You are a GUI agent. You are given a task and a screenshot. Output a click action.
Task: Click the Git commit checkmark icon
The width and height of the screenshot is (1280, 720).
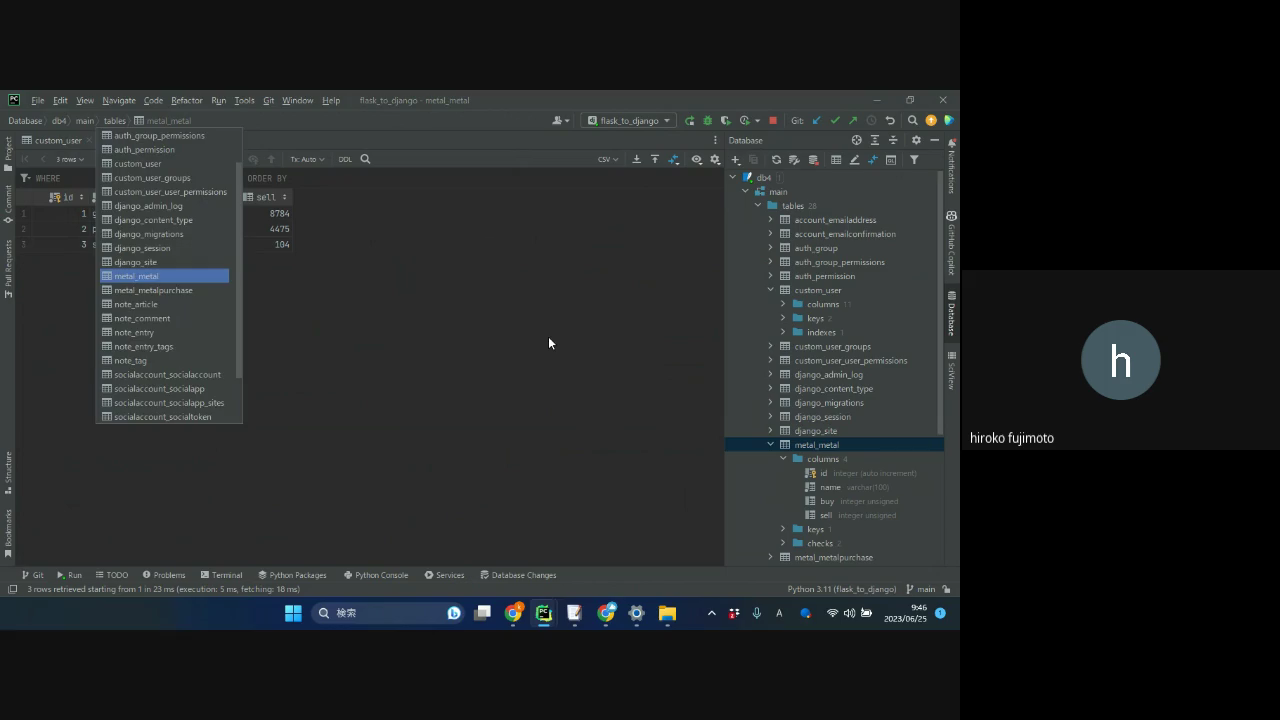coord(835,121)
